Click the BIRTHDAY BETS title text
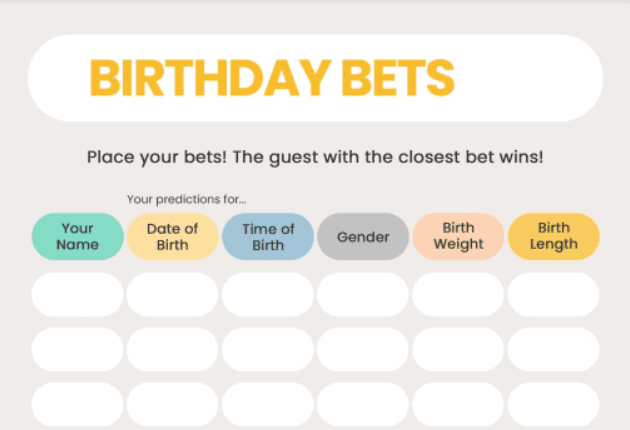 click(271, 77)
